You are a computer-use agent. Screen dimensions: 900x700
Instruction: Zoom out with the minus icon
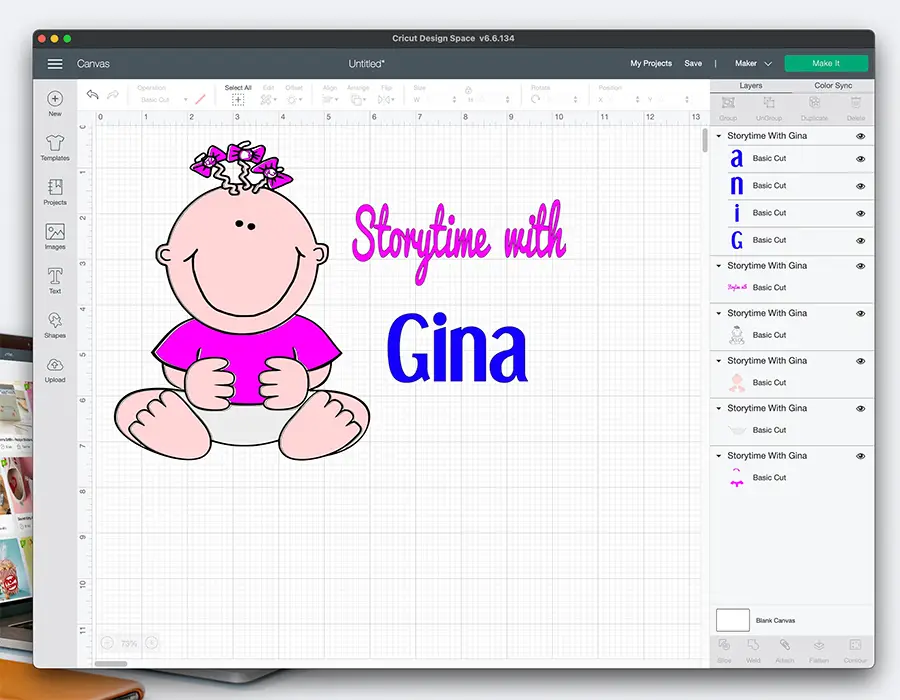coord(107,643)
